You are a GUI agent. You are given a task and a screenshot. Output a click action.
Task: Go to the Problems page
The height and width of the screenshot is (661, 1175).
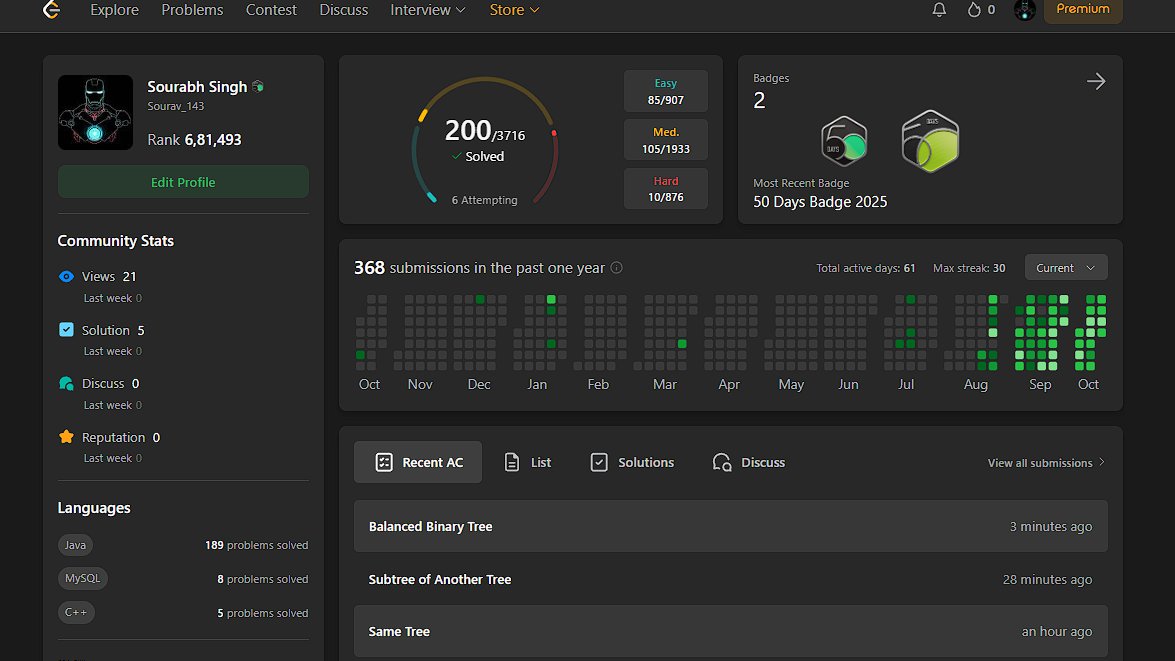[x=193, y=10]
